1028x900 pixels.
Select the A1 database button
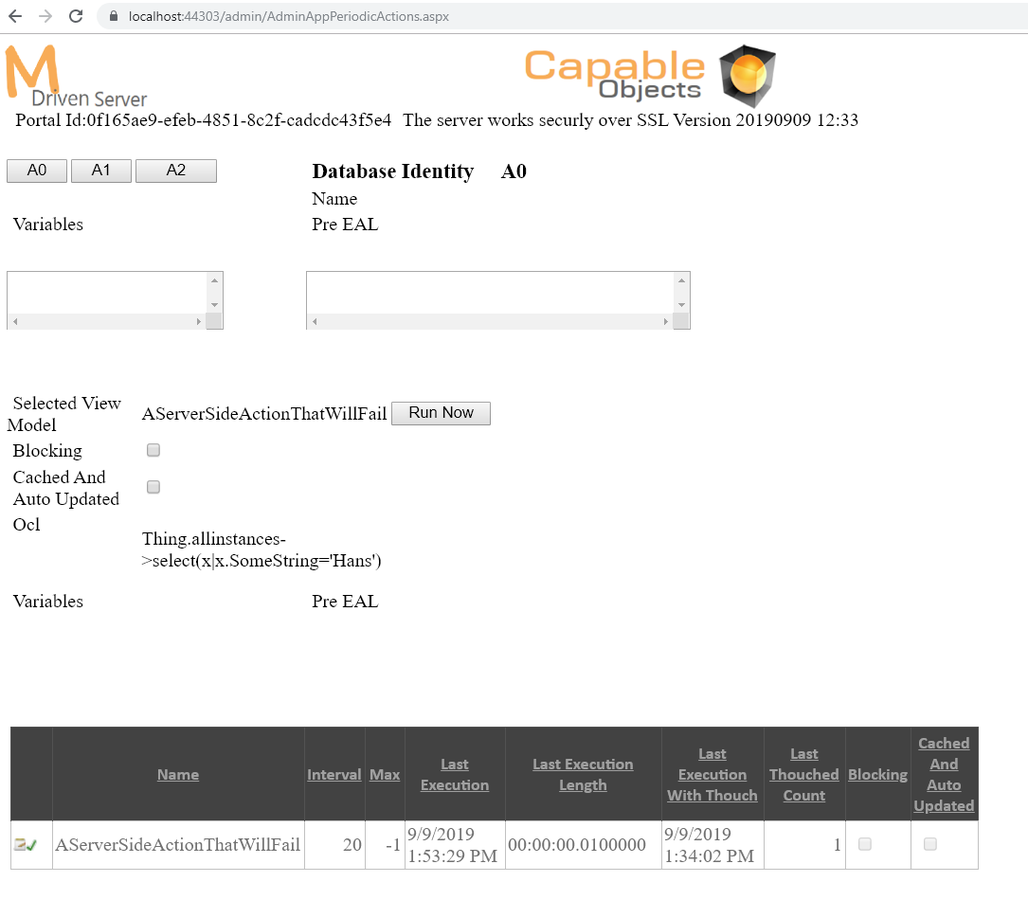[101, 170]
